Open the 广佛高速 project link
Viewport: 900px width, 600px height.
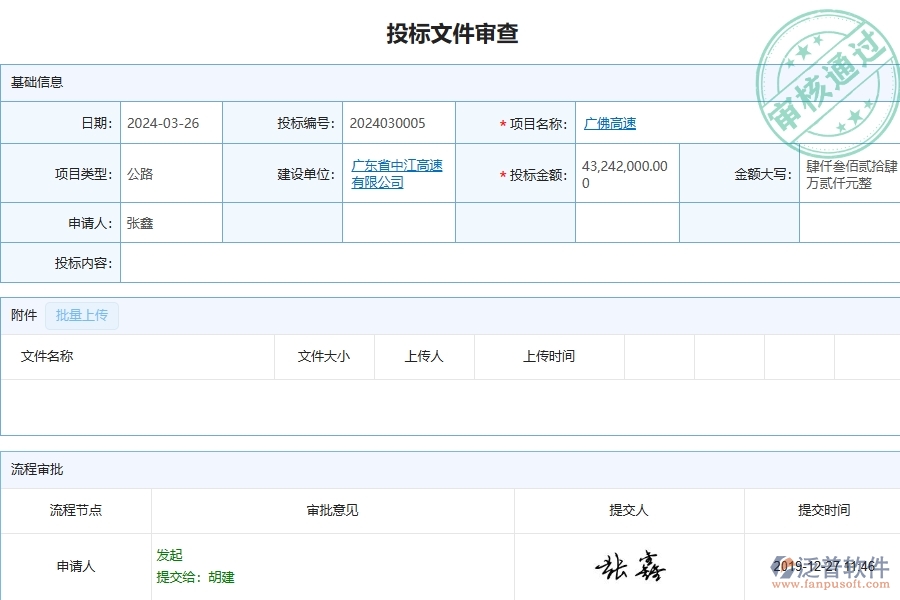[x=609, y=122]
